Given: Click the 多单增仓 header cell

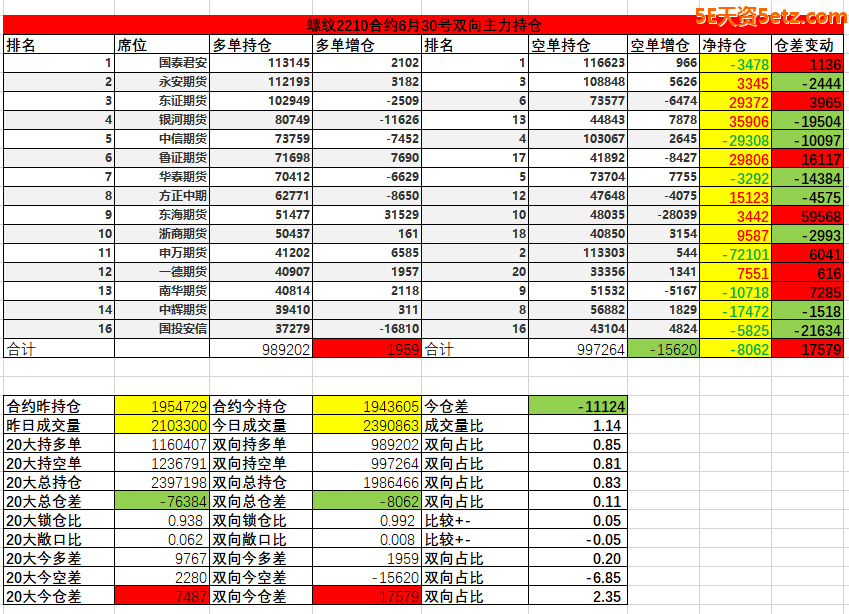Looking at the screenshot, I should pos(366,45).
